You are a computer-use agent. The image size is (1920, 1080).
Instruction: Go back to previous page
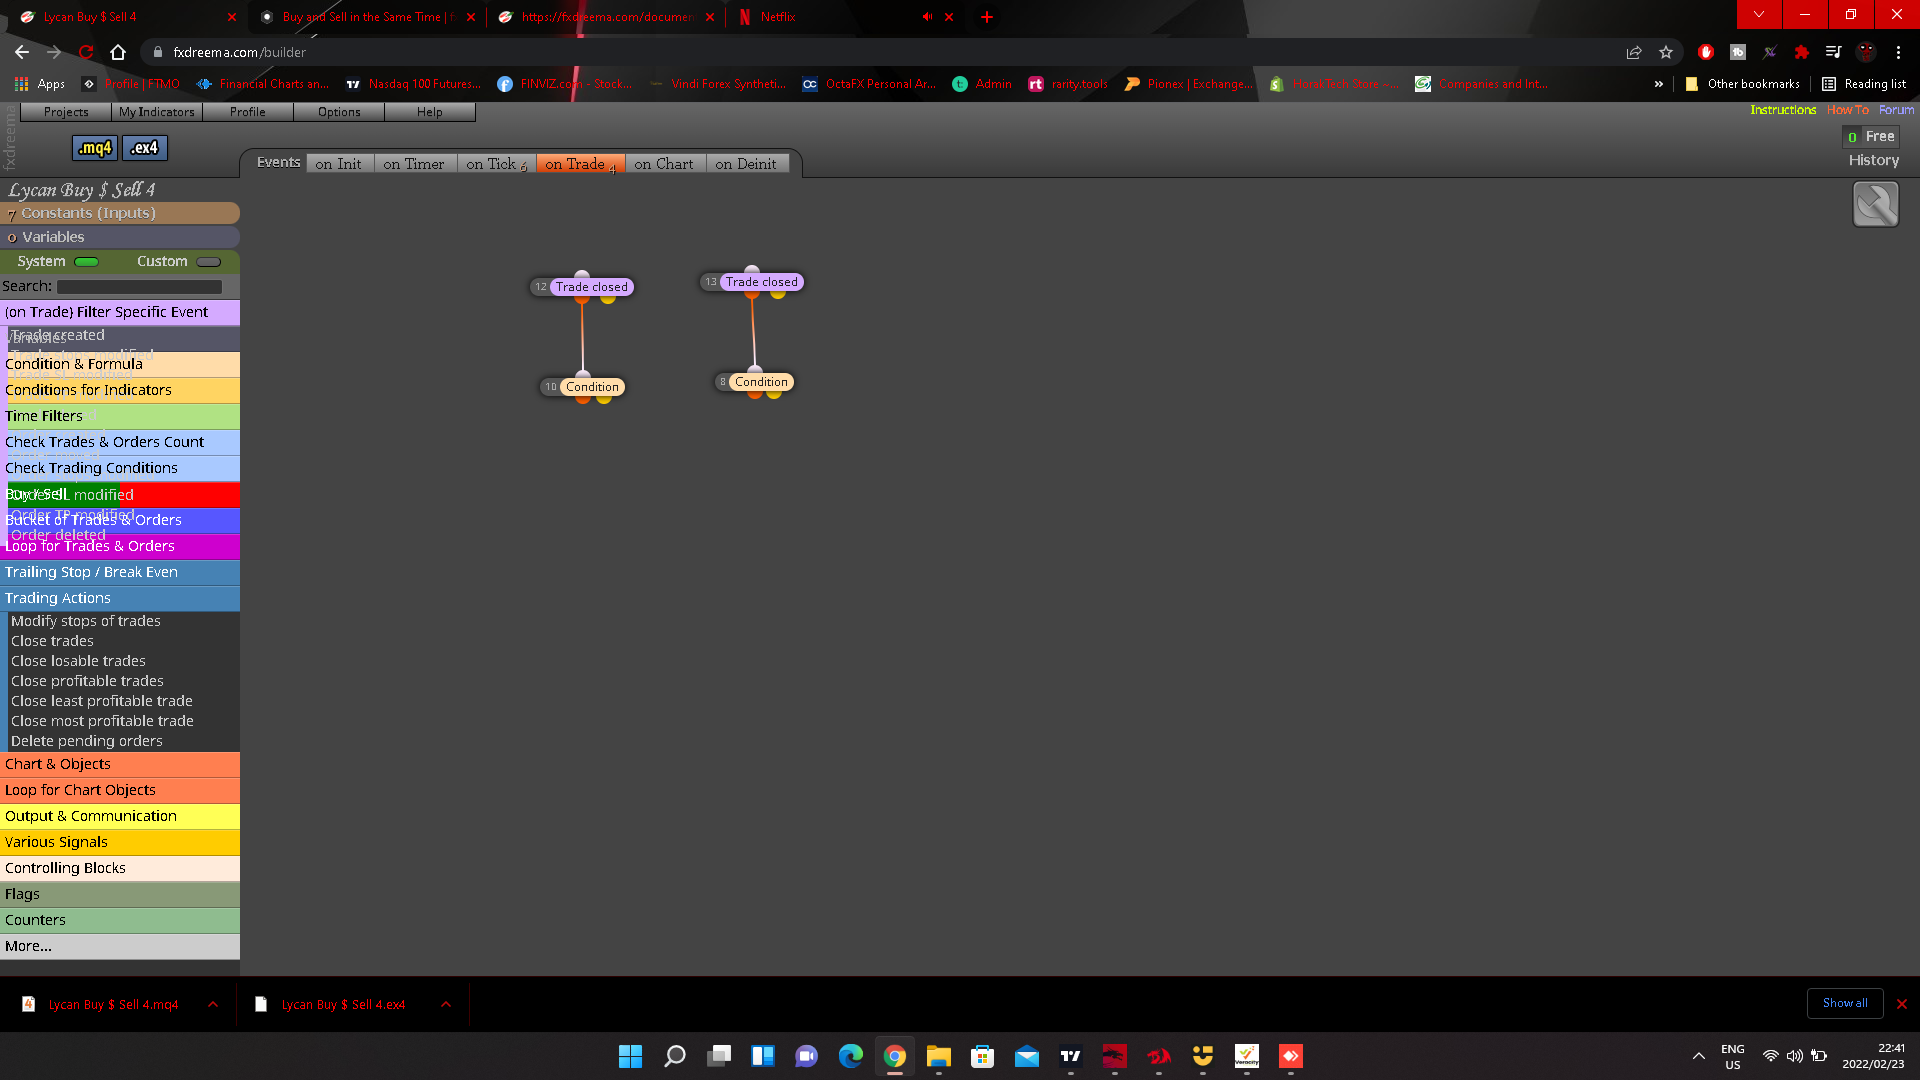(x=22, y=52)
